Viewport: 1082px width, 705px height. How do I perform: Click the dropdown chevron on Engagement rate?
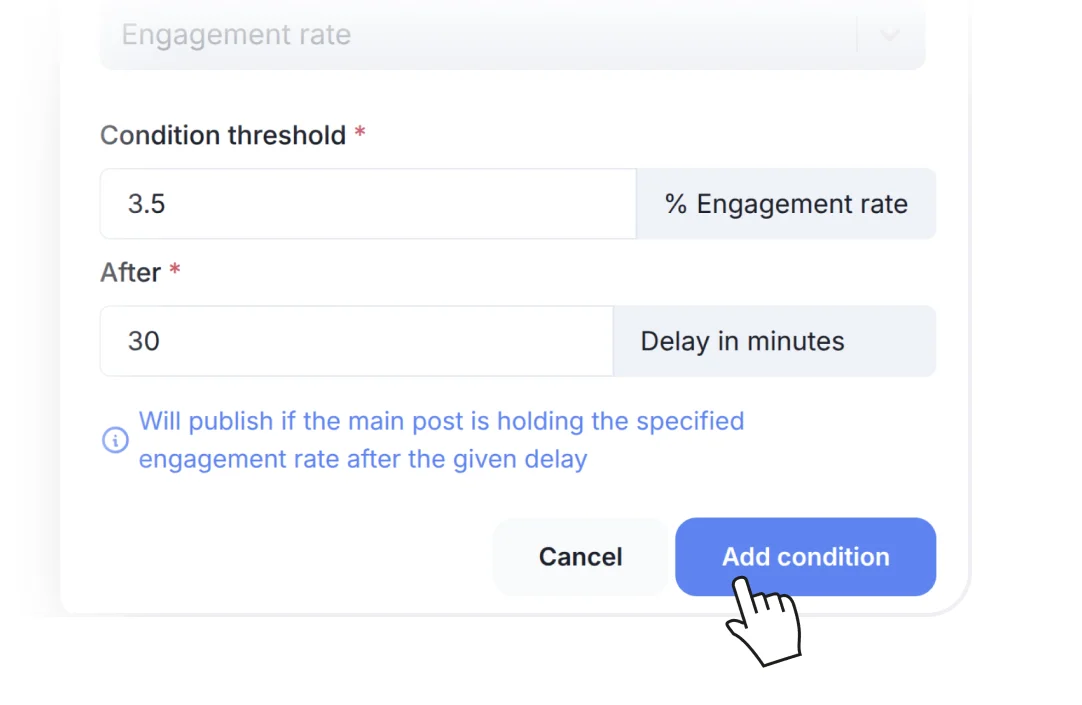click(889, 34)
